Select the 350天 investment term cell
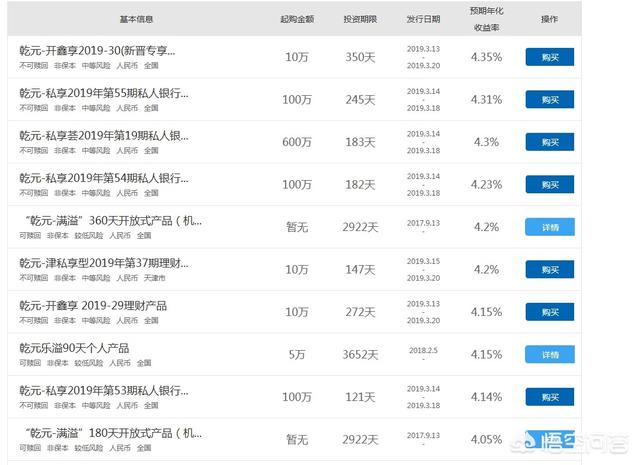 (x=360, y=57)
